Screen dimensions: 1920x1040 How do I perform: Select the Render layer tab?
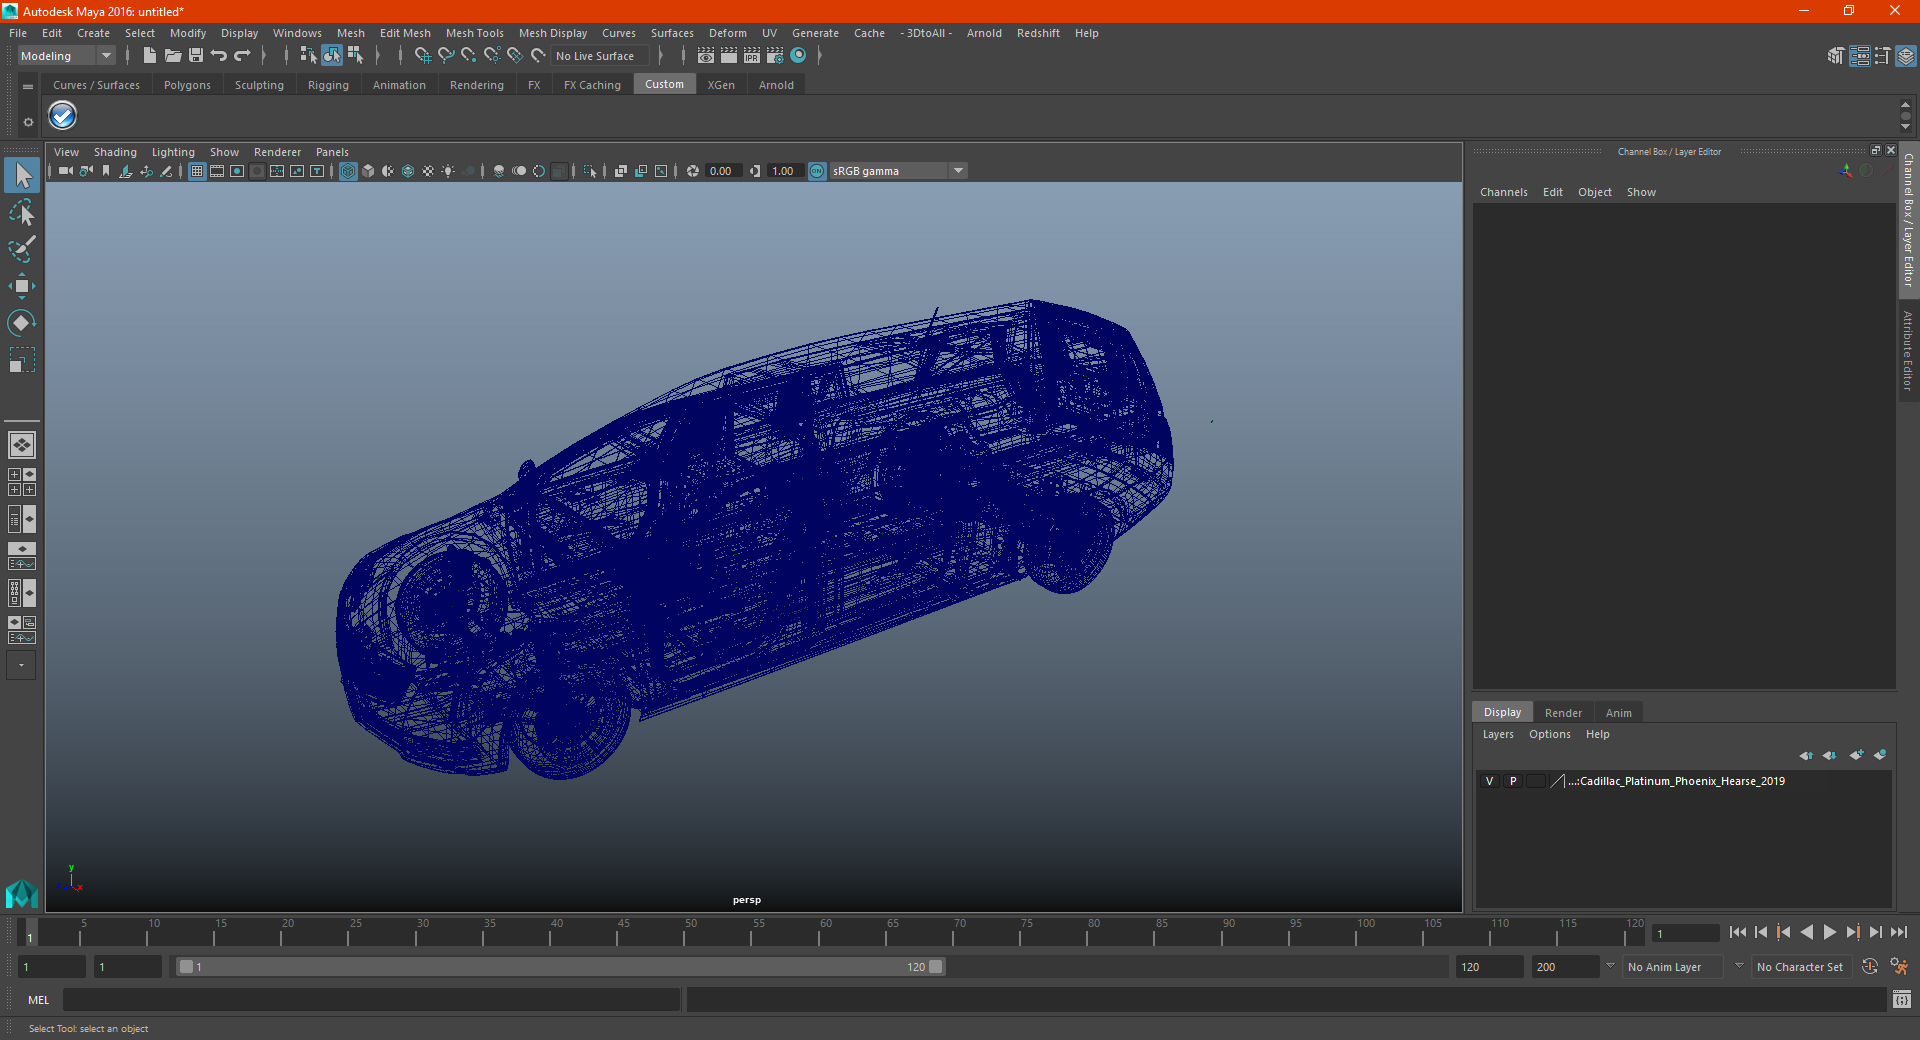pos(1563,713)
